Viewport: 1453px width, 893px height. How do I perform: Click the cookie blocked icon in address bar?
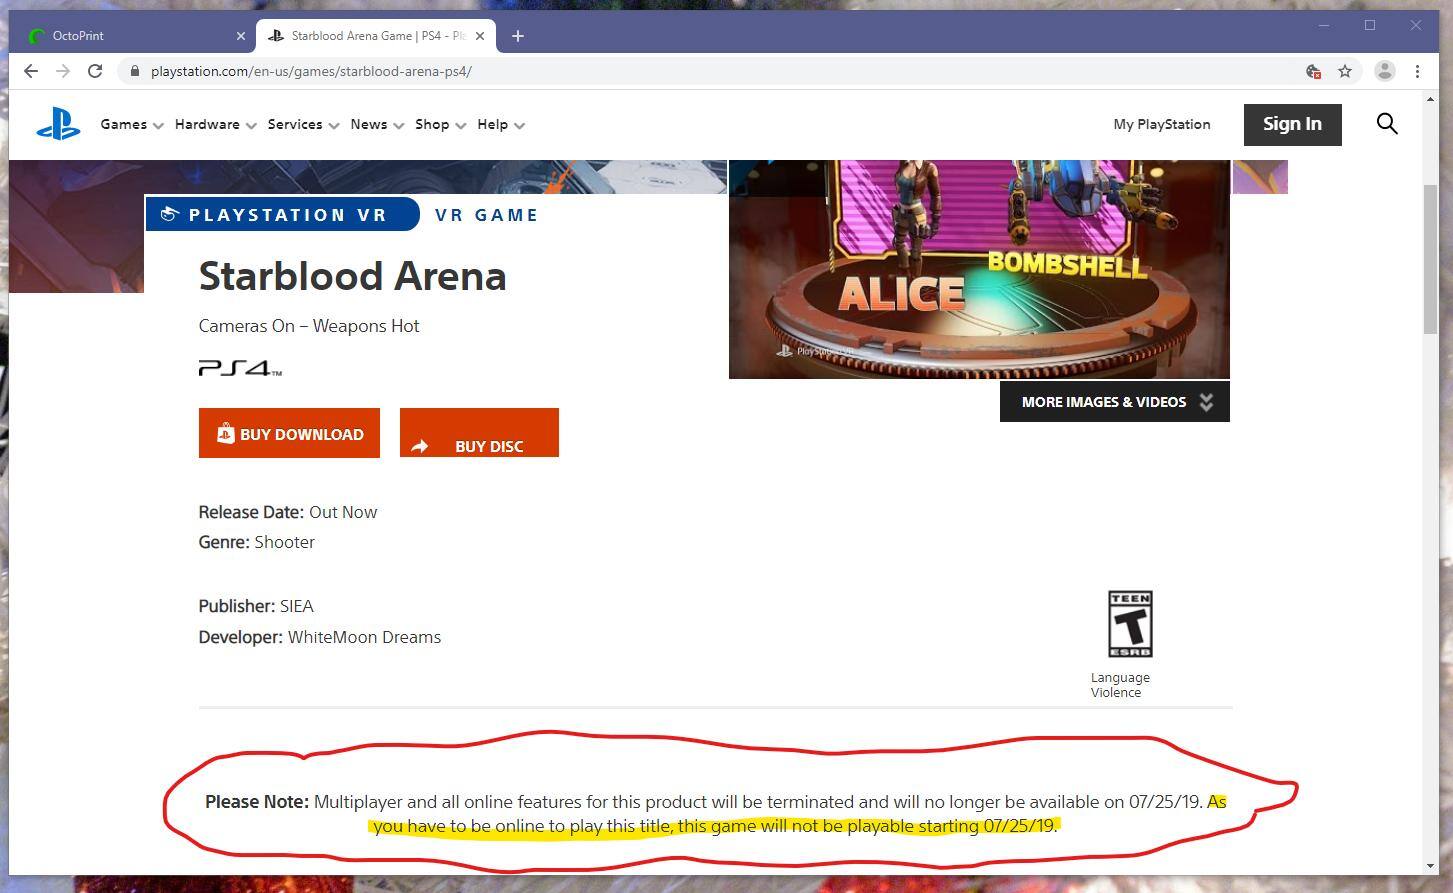(1313, 71)
